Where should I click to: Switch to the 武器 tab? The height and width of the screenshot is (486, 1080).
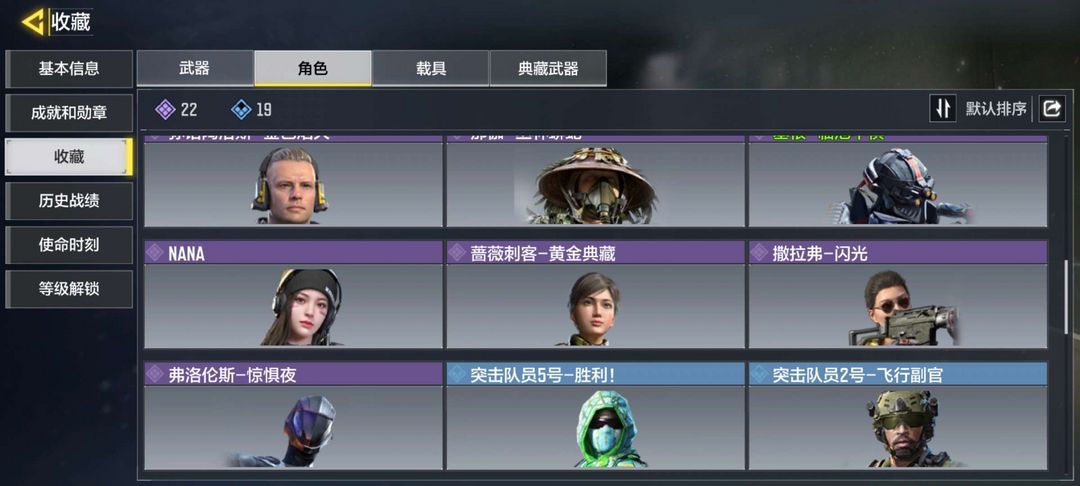pos(195,68)
